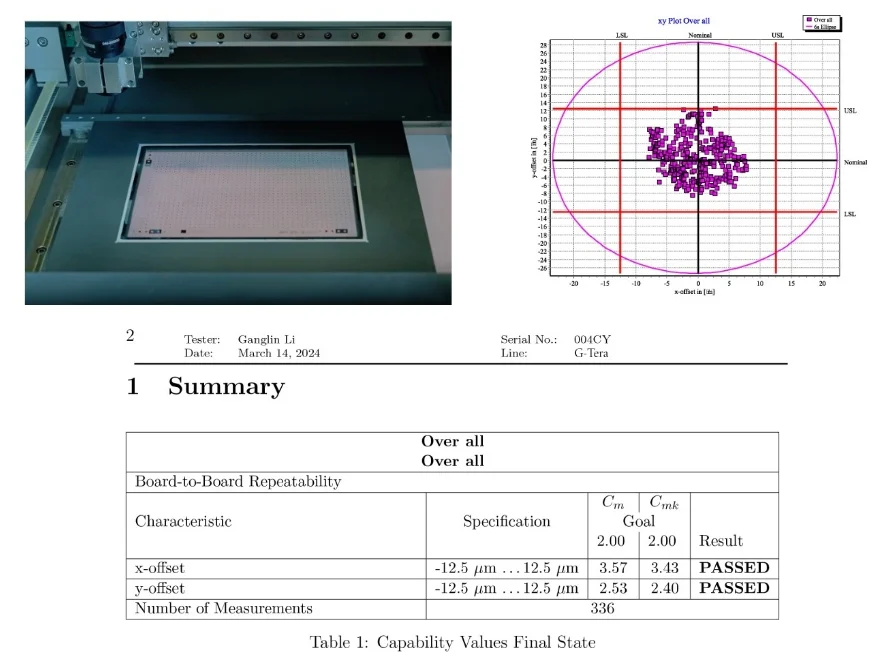Click the PASSED result for y-offset
890x668 pixels.
point(734,588)
